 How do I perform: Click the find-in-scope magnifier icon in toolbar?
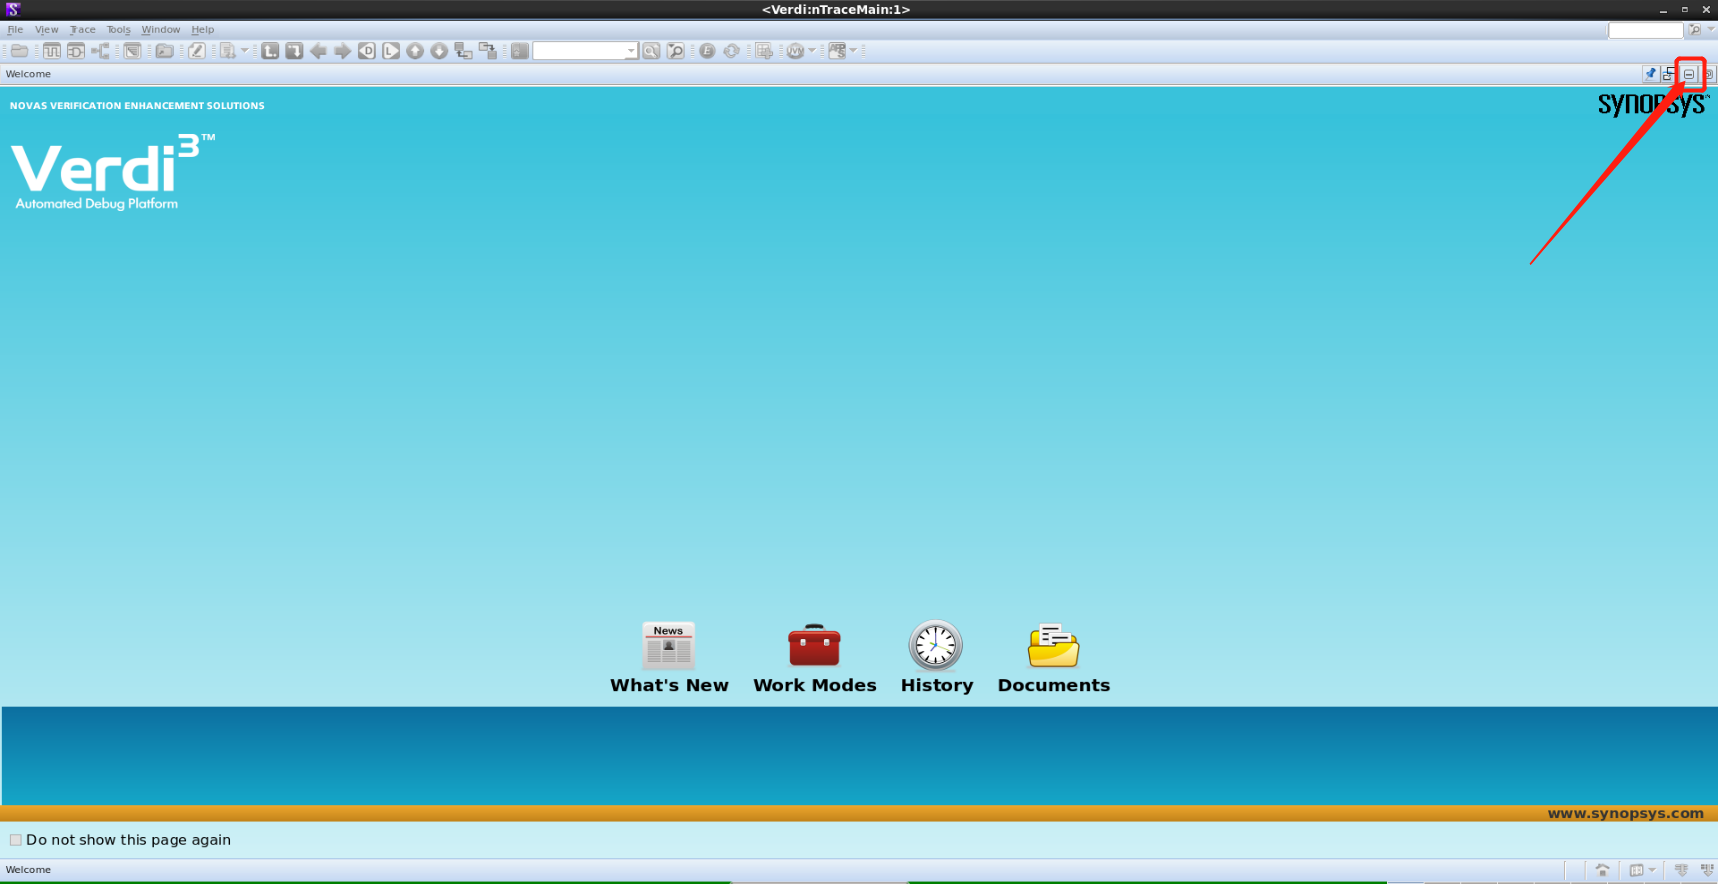[676, 51]
